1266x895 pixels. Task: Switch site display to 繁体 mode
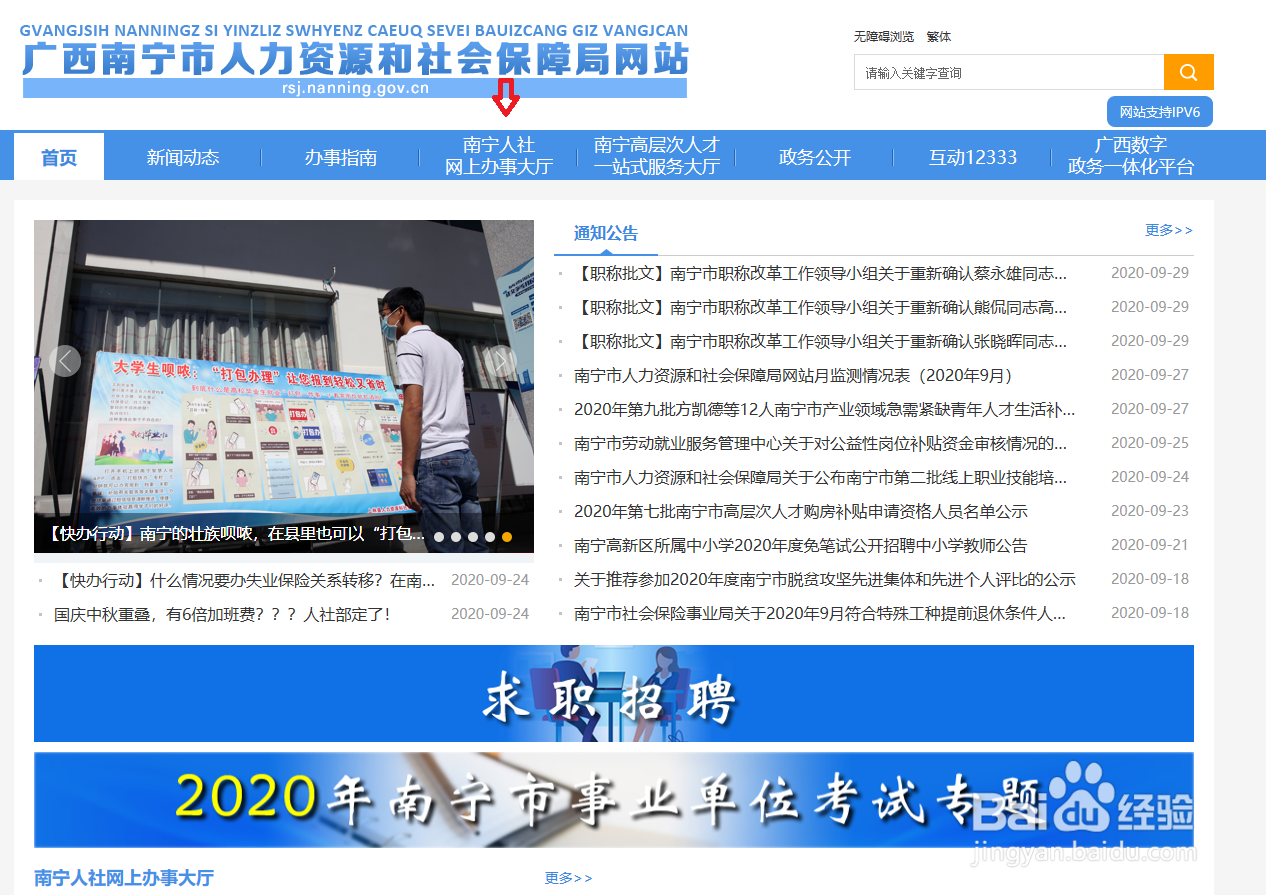pyautogui.click(x=940, y=36)
